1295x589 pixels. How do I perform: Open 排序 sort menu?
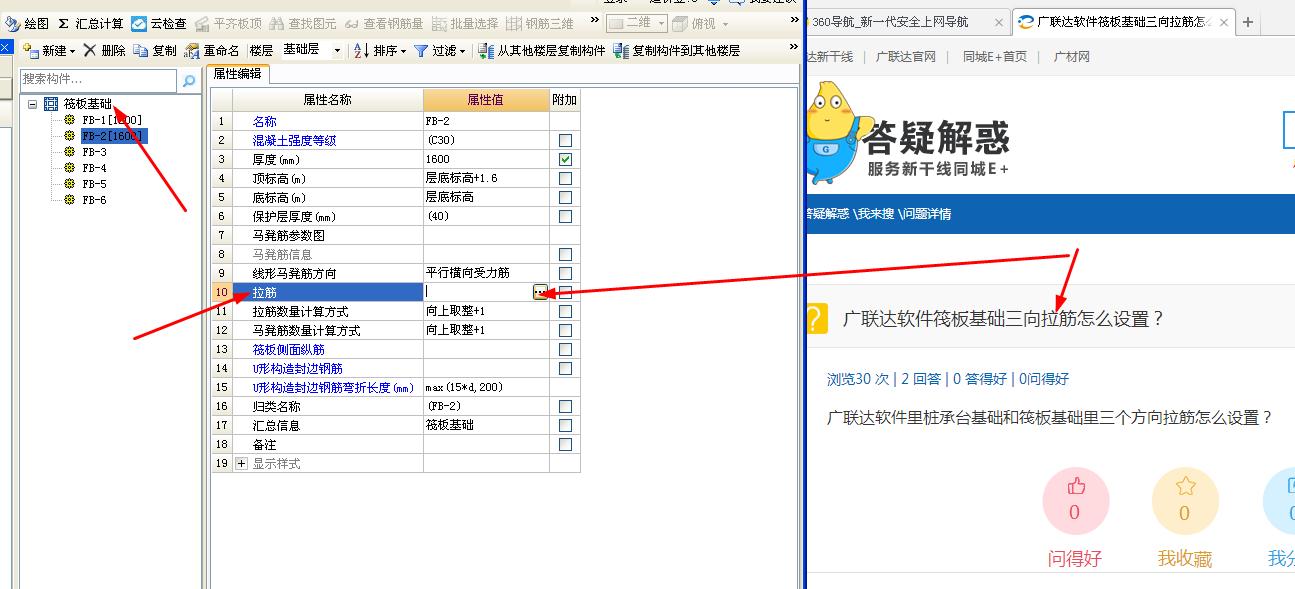(380, 50)
